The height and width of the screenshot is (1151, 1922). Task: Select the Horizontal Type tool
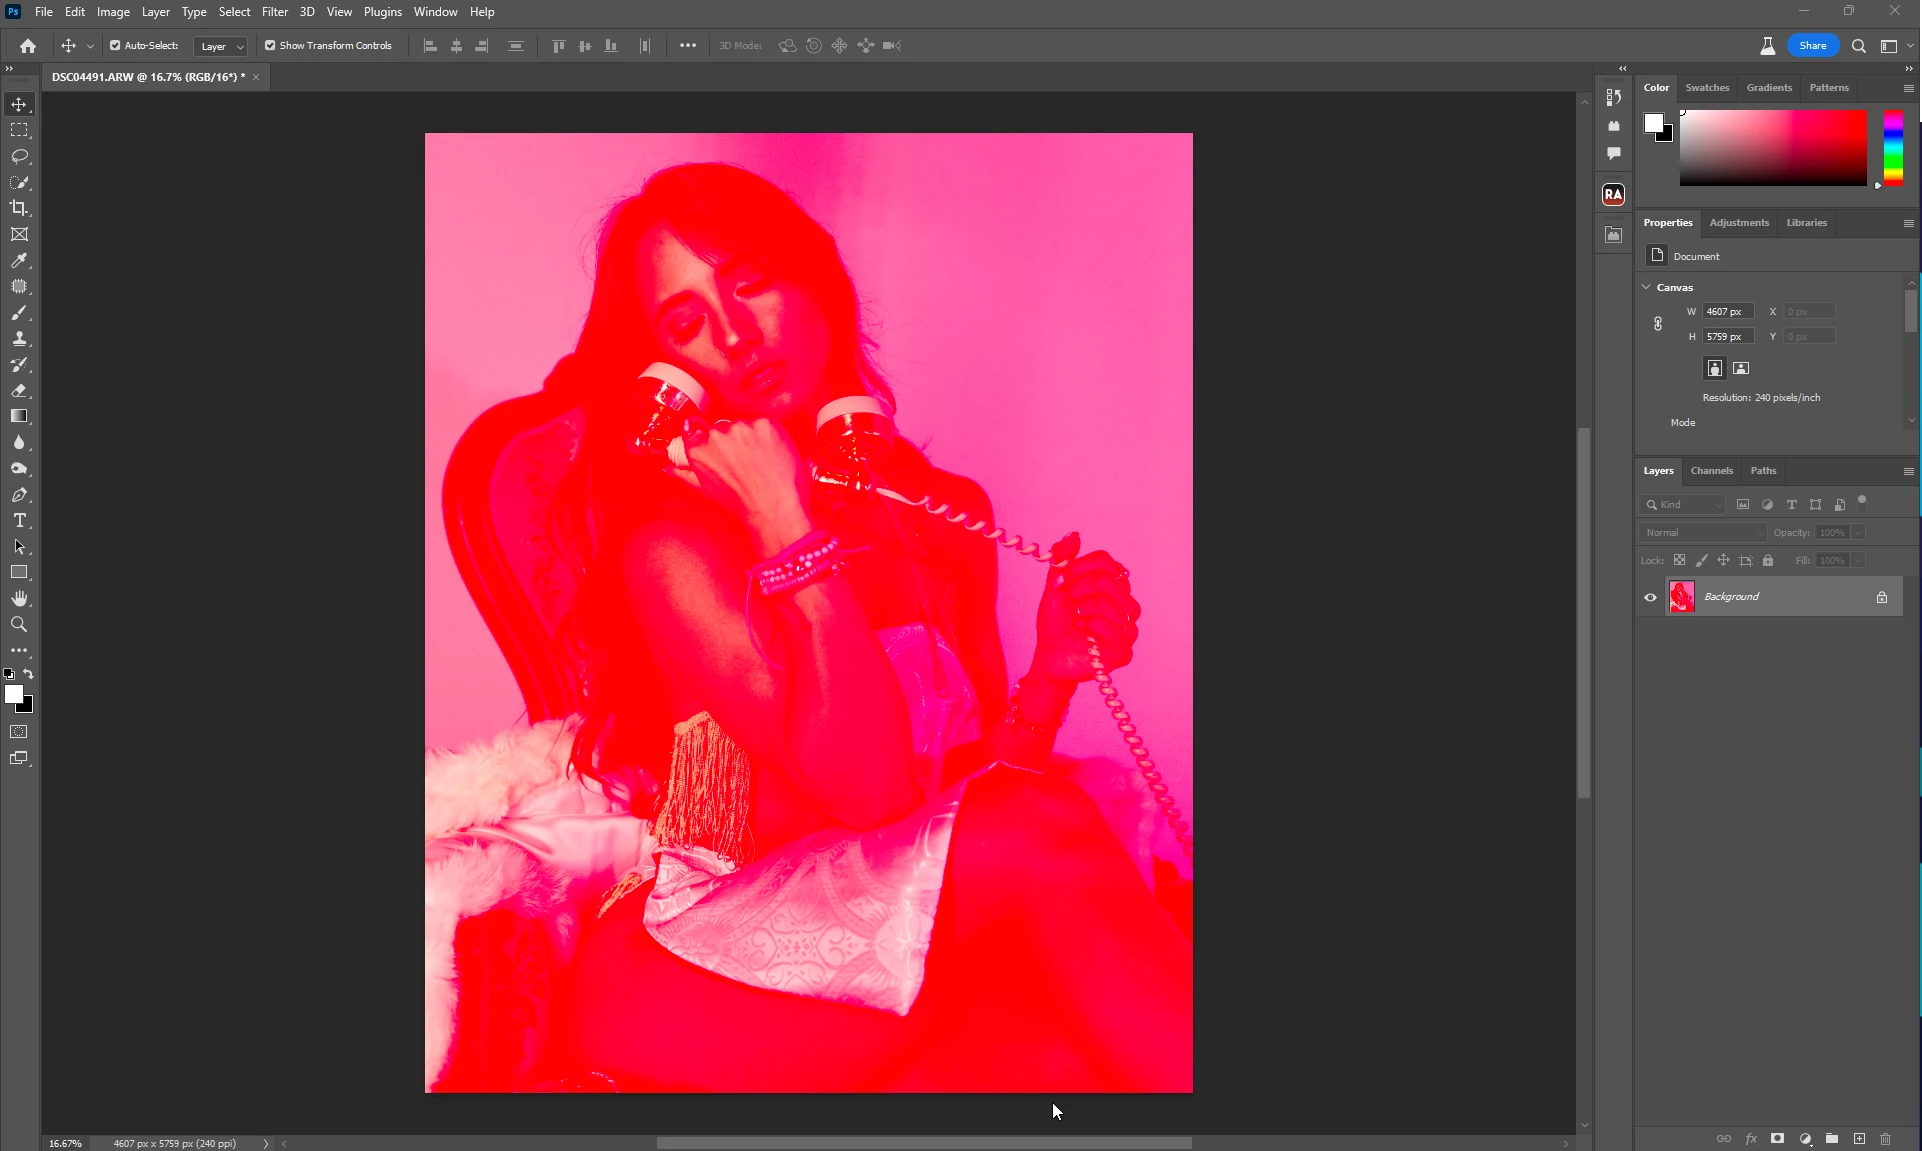pyautogui.click(x=19, y=521)
